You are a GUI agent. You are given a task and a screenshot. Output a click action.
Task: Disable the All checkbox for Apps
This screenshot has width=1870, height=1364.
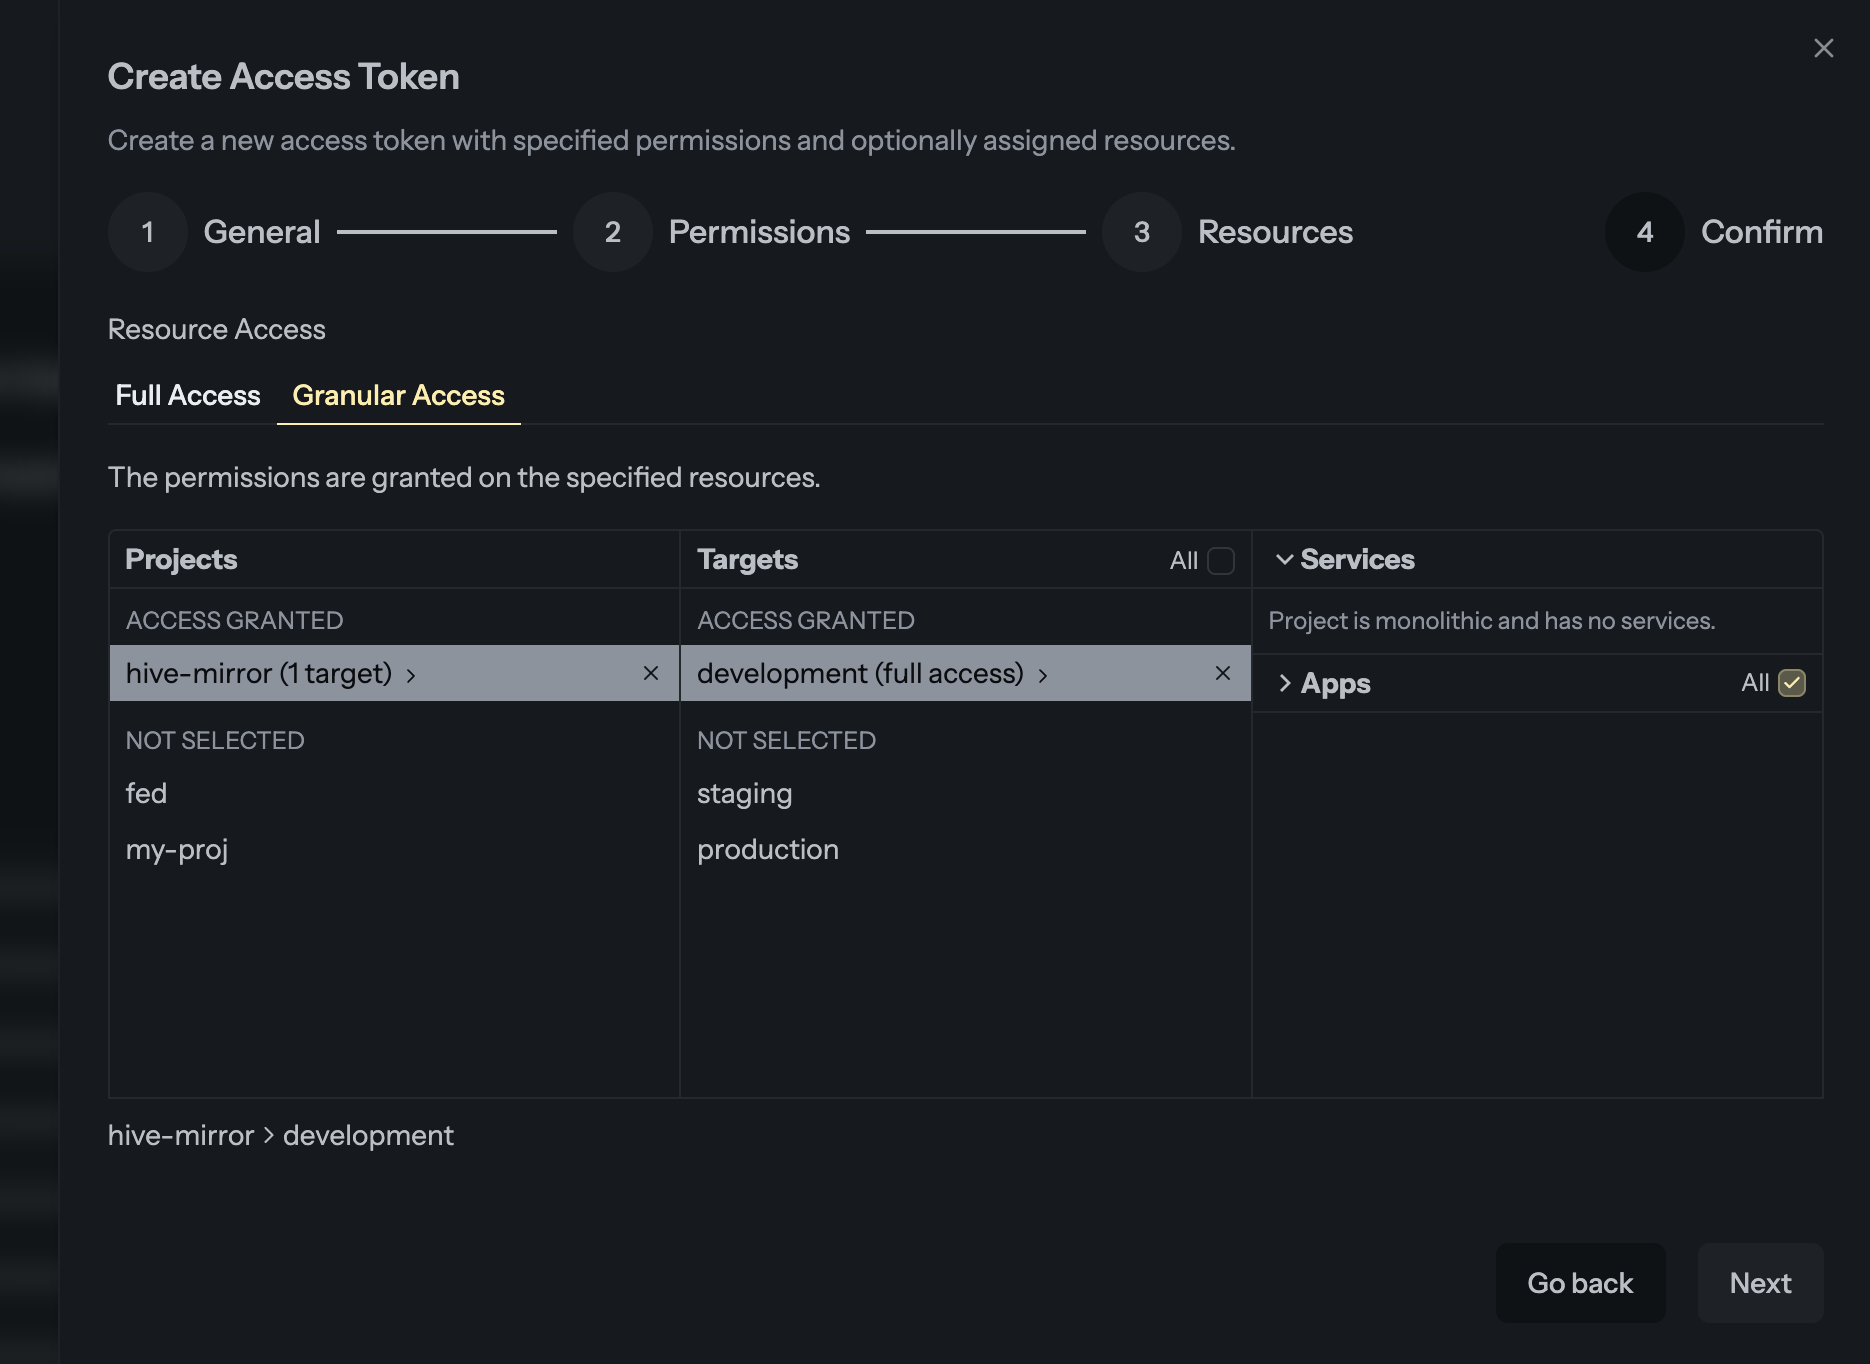[x=1791, y=683]
